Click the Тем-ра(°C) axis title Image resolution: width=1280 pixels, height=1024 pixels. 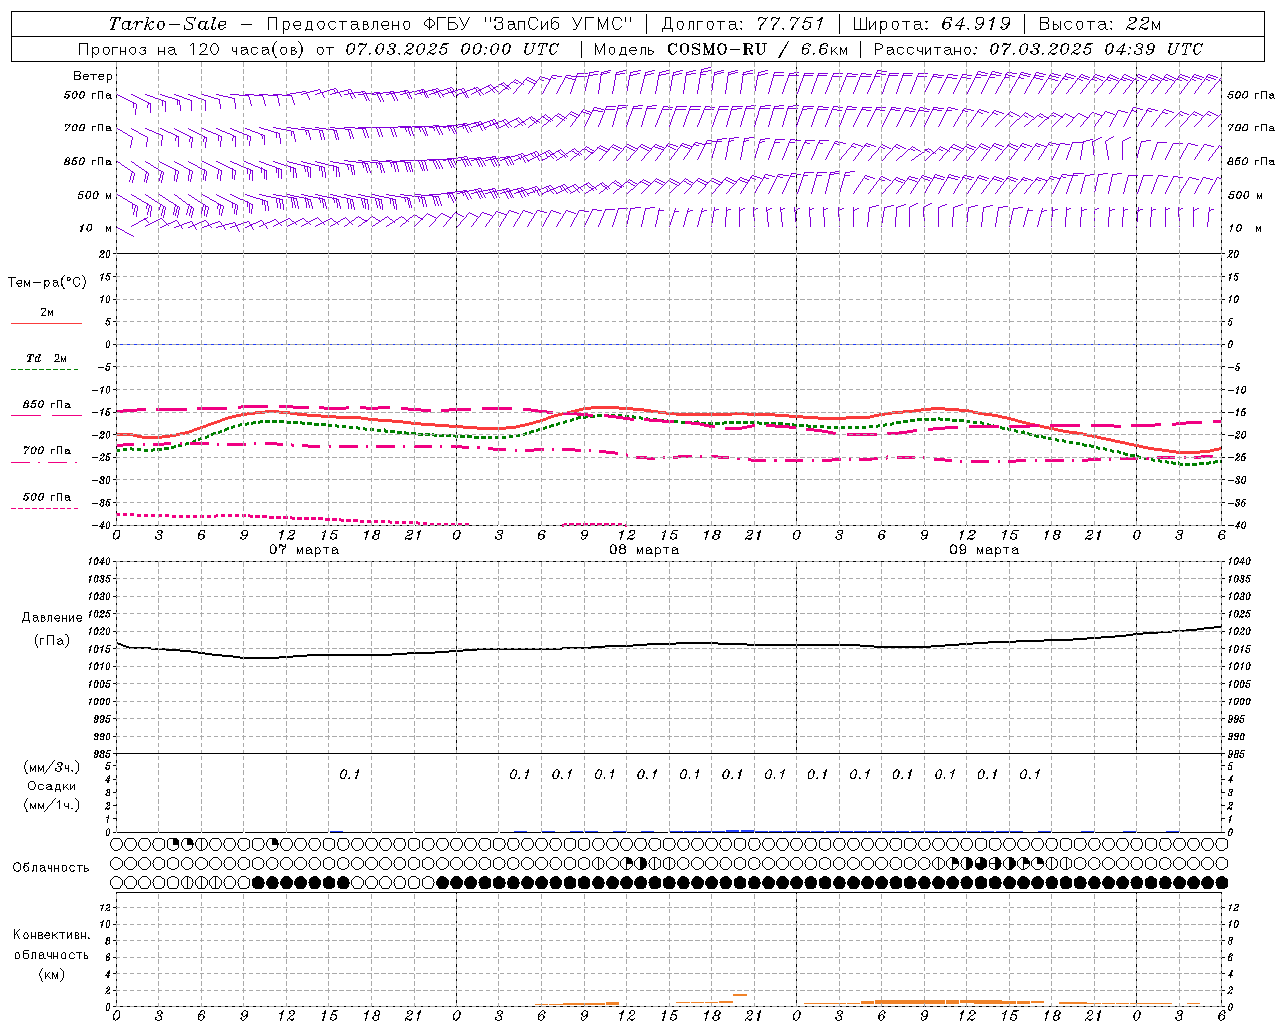(47, 283)
